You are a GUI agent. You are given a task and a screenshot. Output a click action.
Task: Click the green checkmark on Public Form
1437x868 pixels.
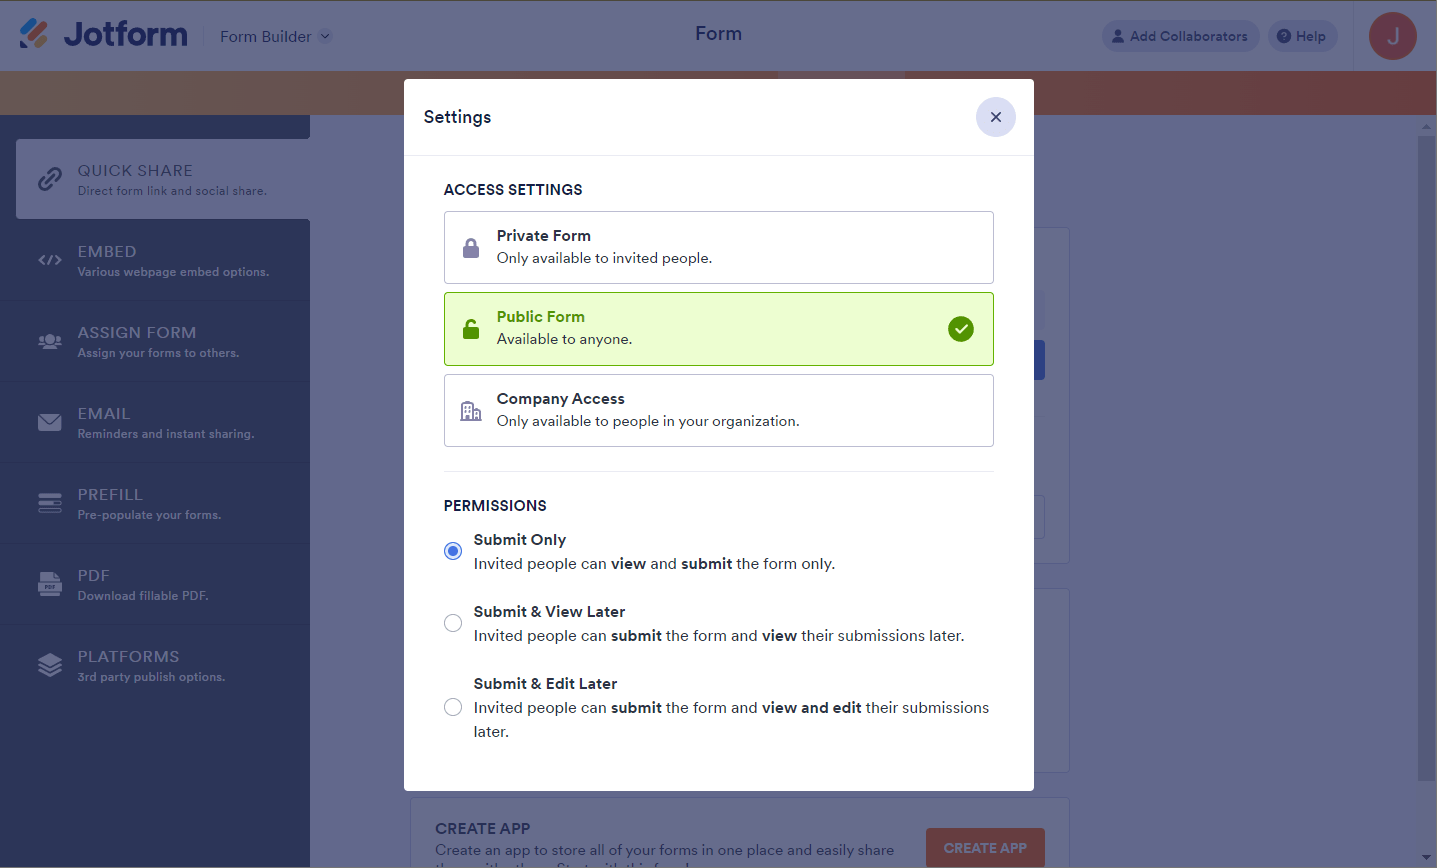point(961,329)
